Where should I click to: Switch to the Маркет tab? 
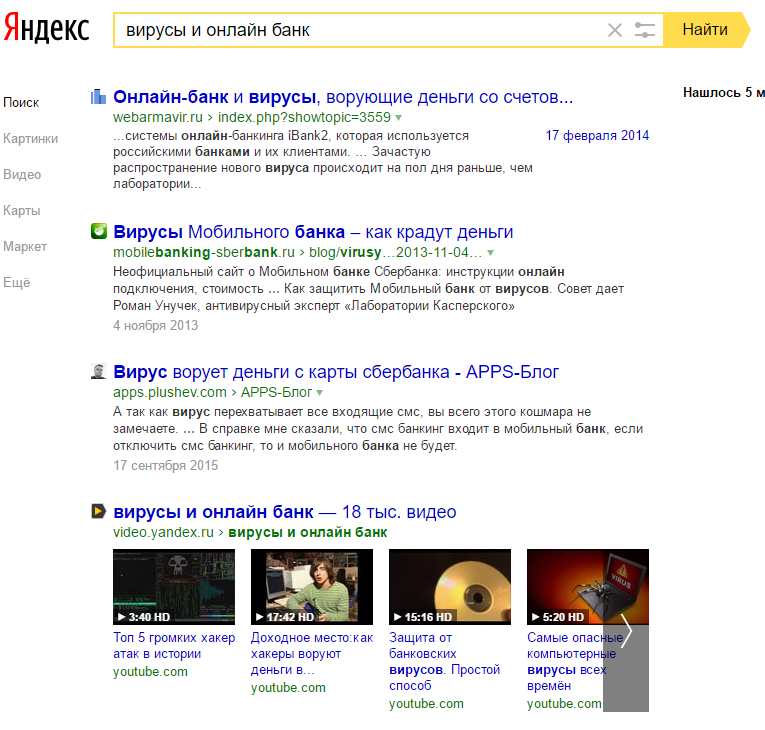(25, 246)
